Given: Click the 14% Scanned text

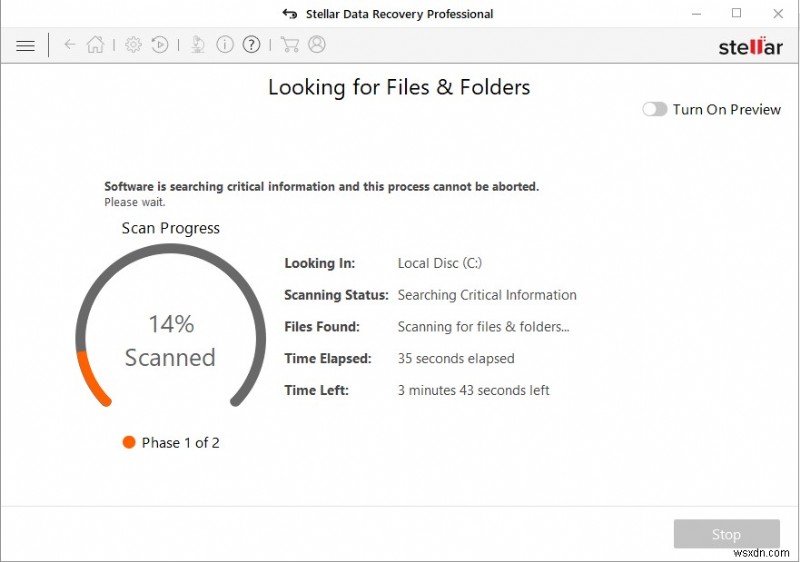Looking at the screenshot, I should point(170,340).
